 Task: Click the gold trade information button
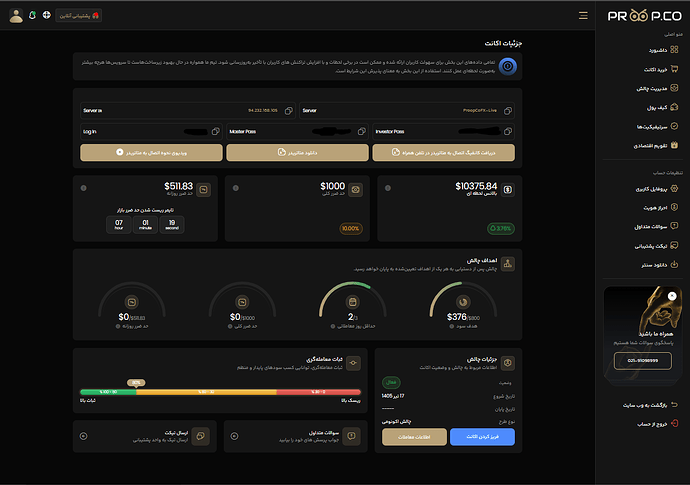tap(414, 437)
